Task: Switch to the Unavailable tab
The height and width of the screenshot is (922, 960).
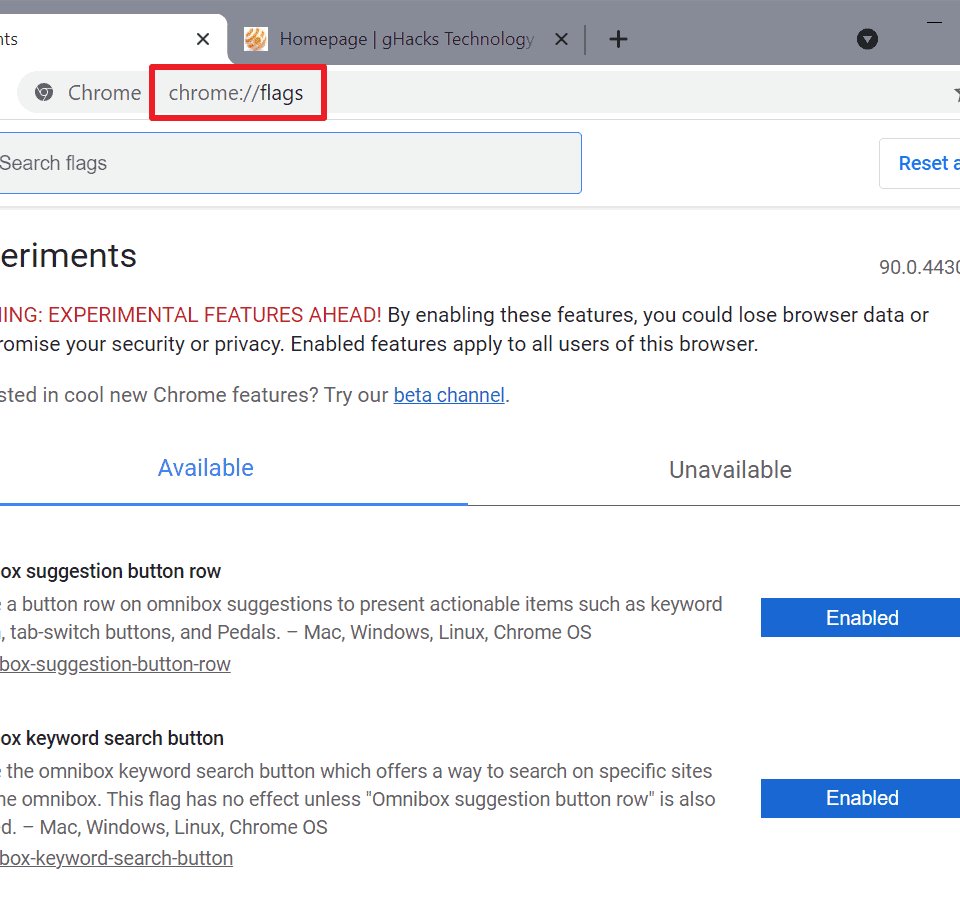Action: coord(730,470)
